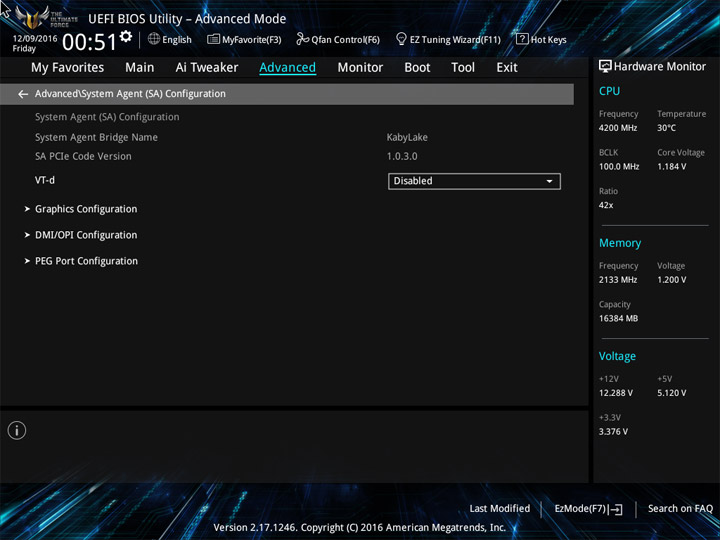
Task: Click the settings gear beside the clock
Action: (x=126, y=37)
